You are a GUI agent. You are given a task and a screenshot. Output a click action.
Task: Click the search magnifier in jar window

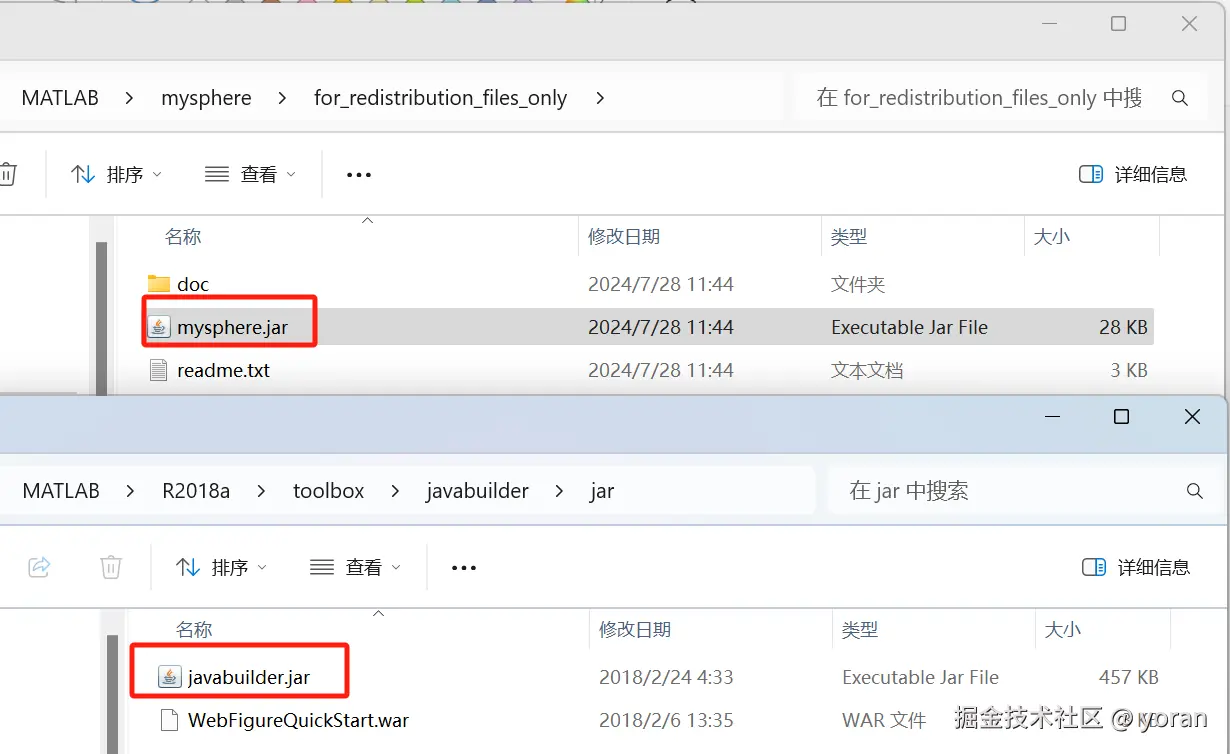pyautogui.click(x=1194, y=491)
